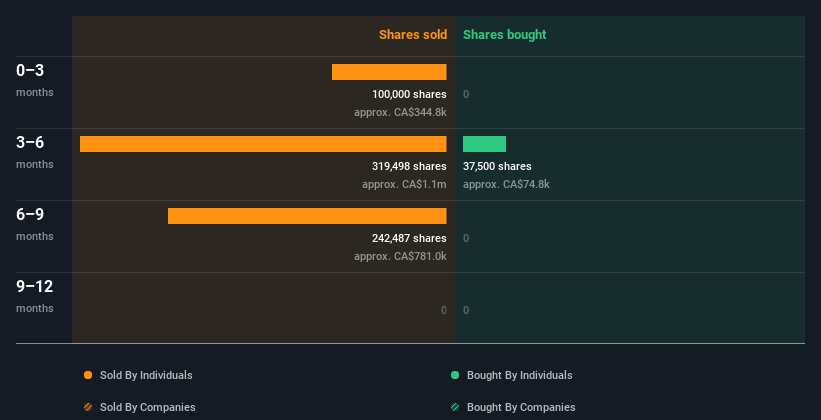Click the striped Bought By Companies legend dot
The height and width of the screenshot is (420, 821).
click(x=455, y=407)
